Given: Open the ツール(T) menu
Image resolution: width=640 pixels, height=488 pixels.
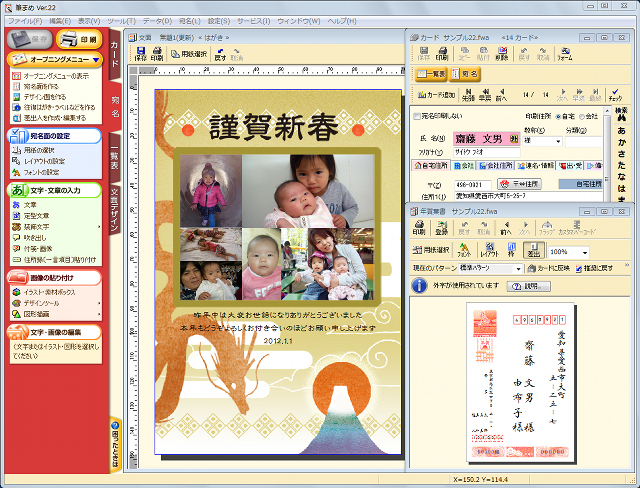Looking at the screenshot, I should tap(121, 21).
